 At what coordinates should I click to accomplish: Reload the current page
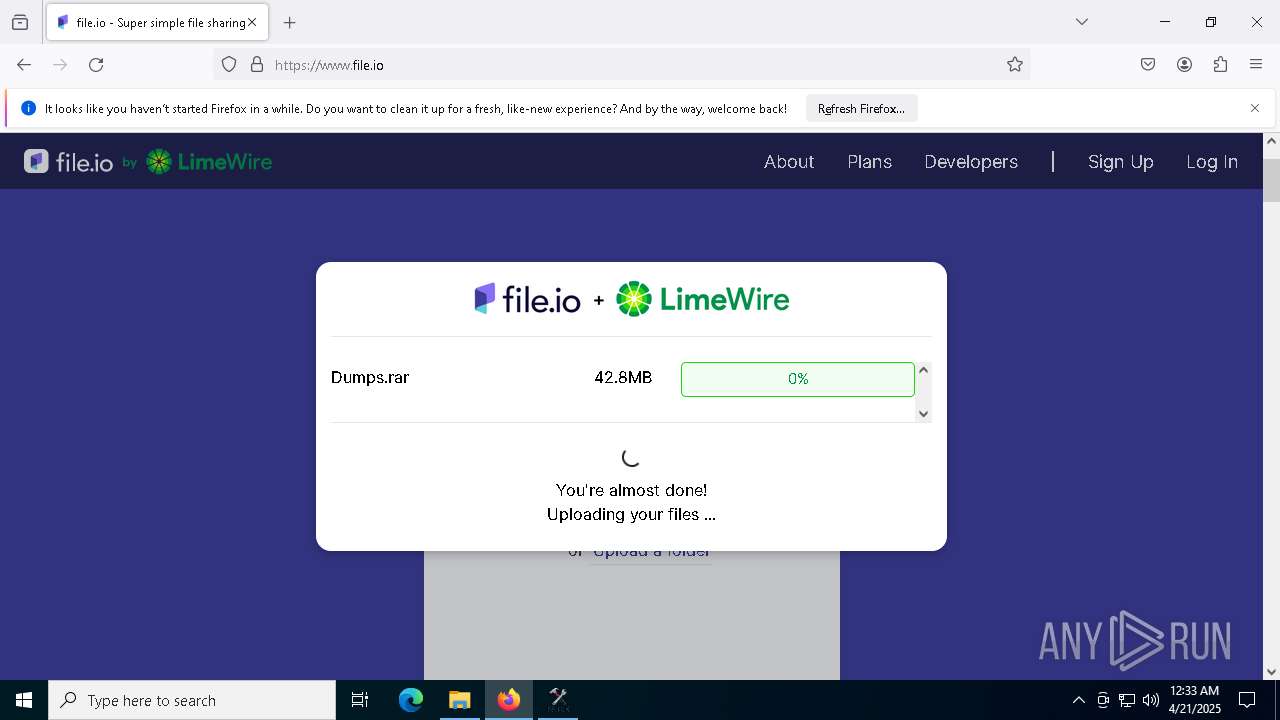tap(96, 65)
